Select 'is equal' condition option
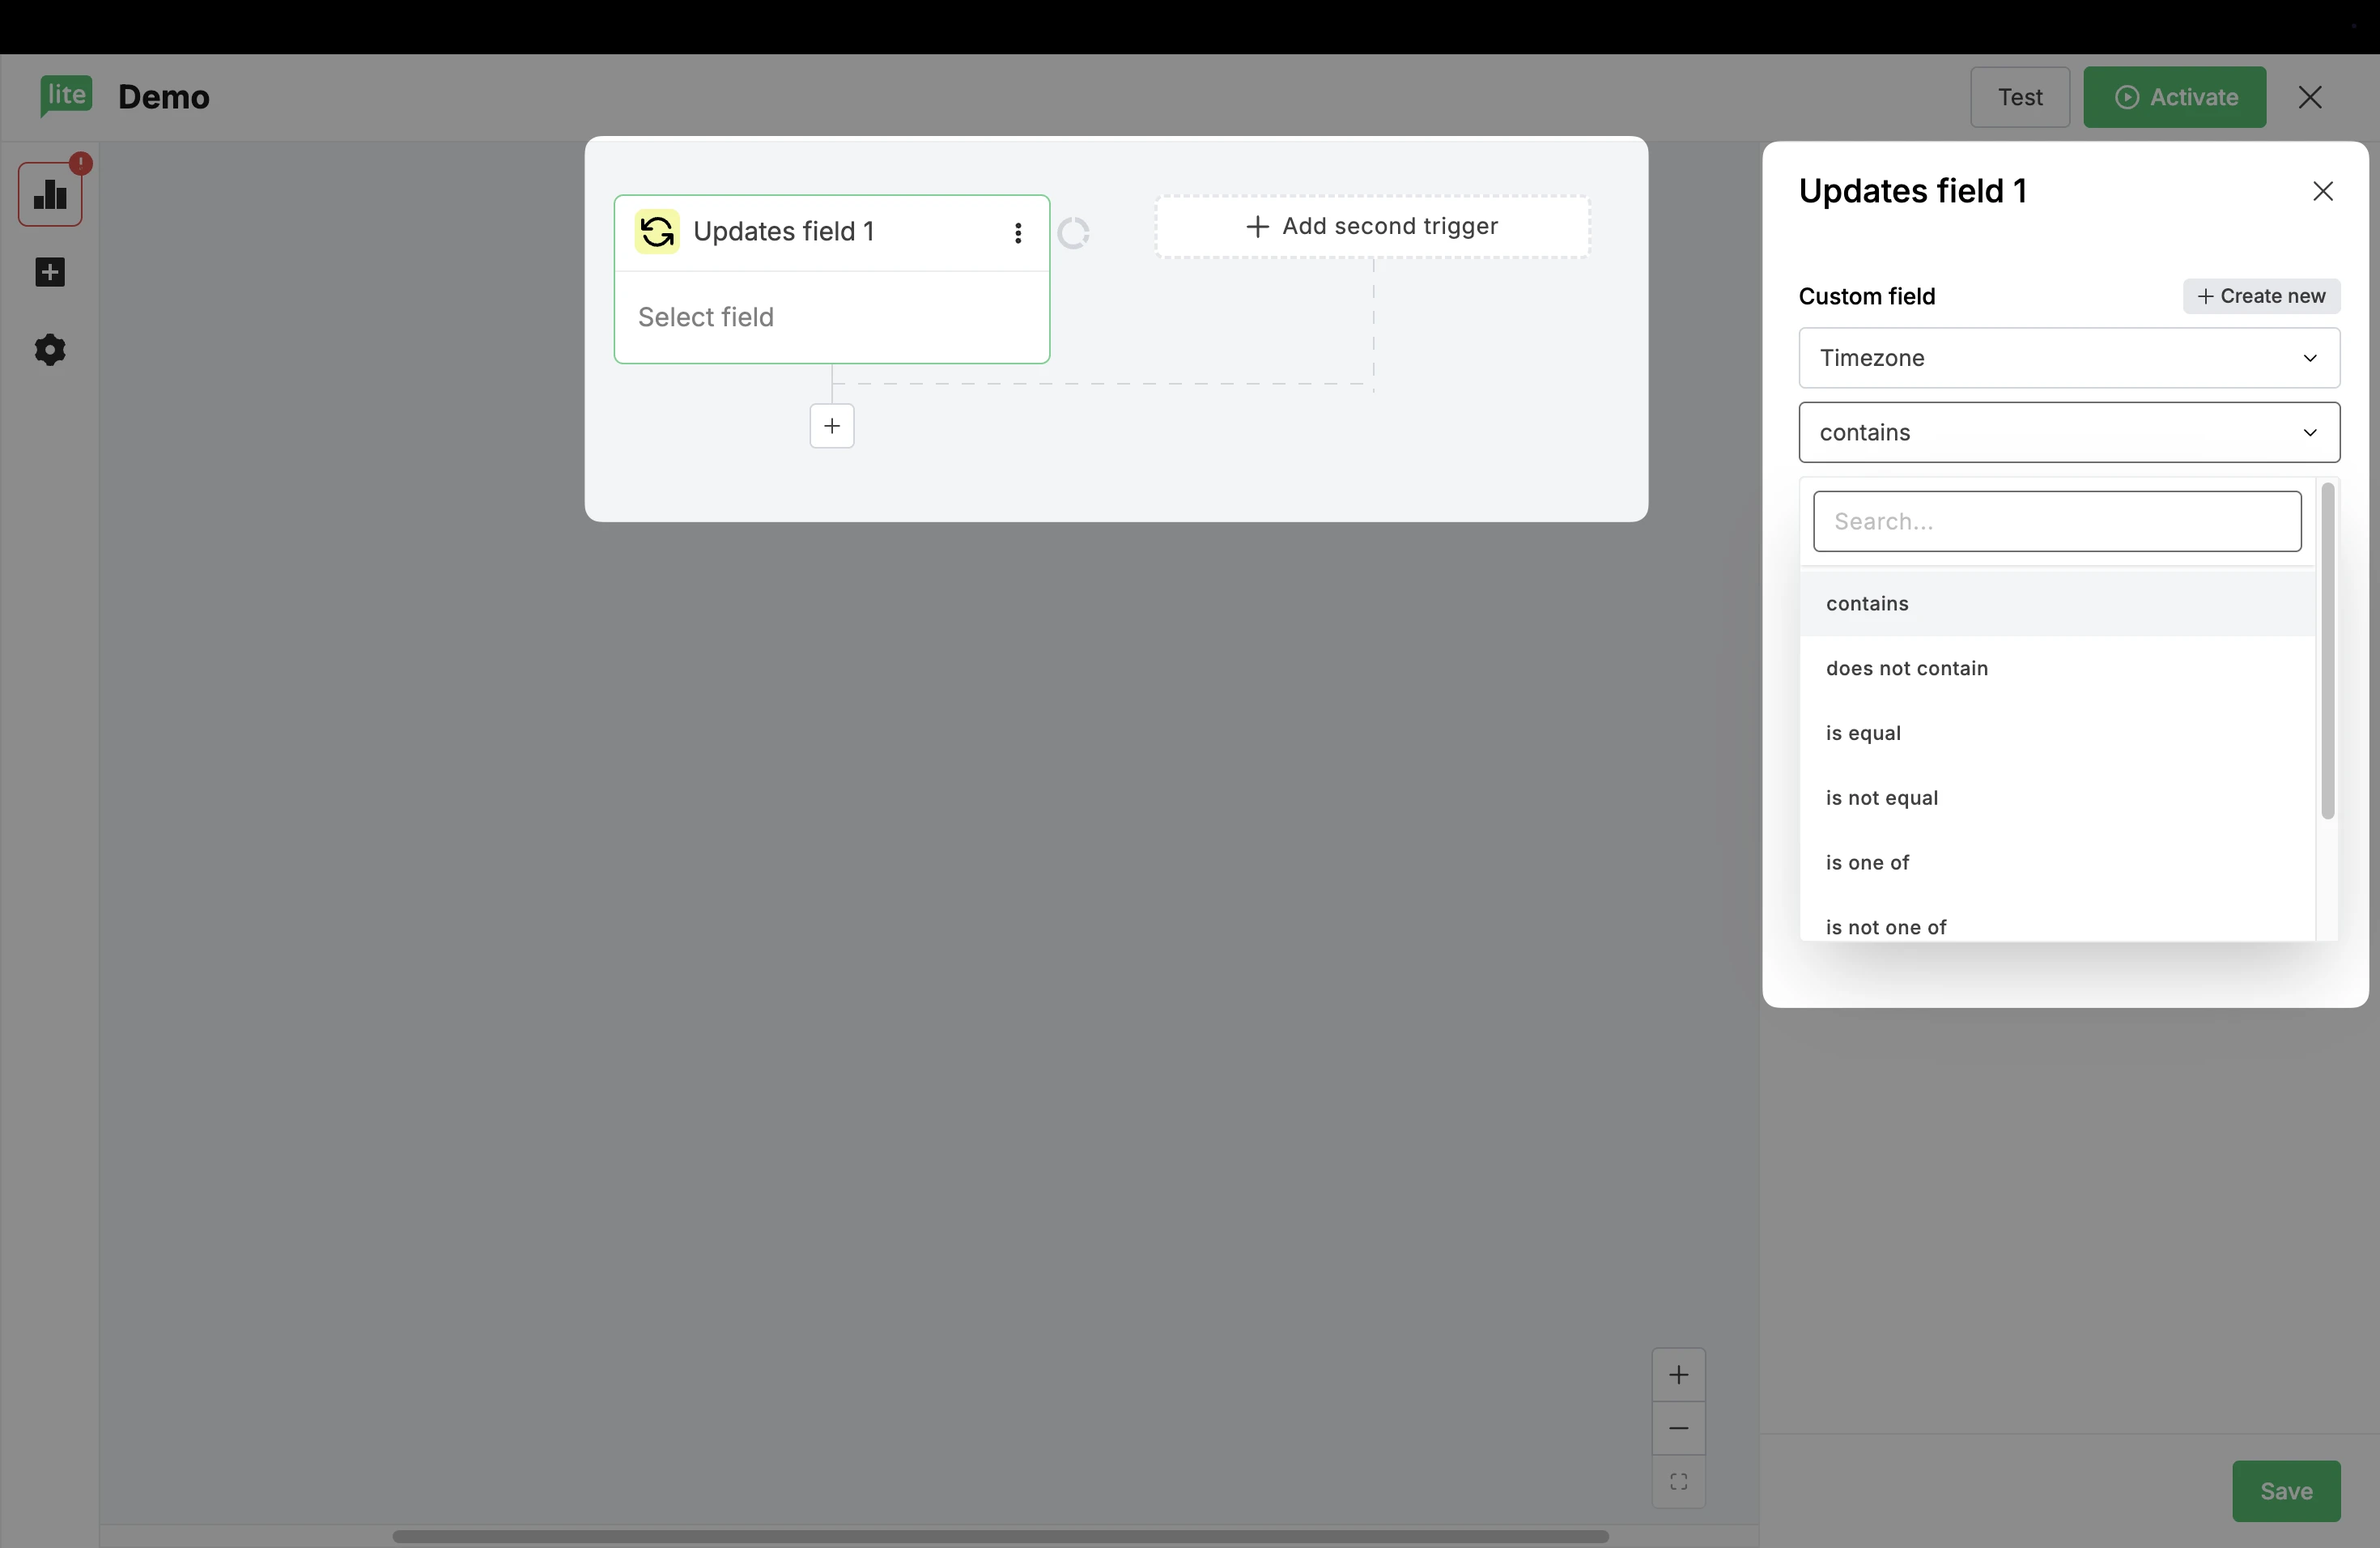 (1863, 733)
